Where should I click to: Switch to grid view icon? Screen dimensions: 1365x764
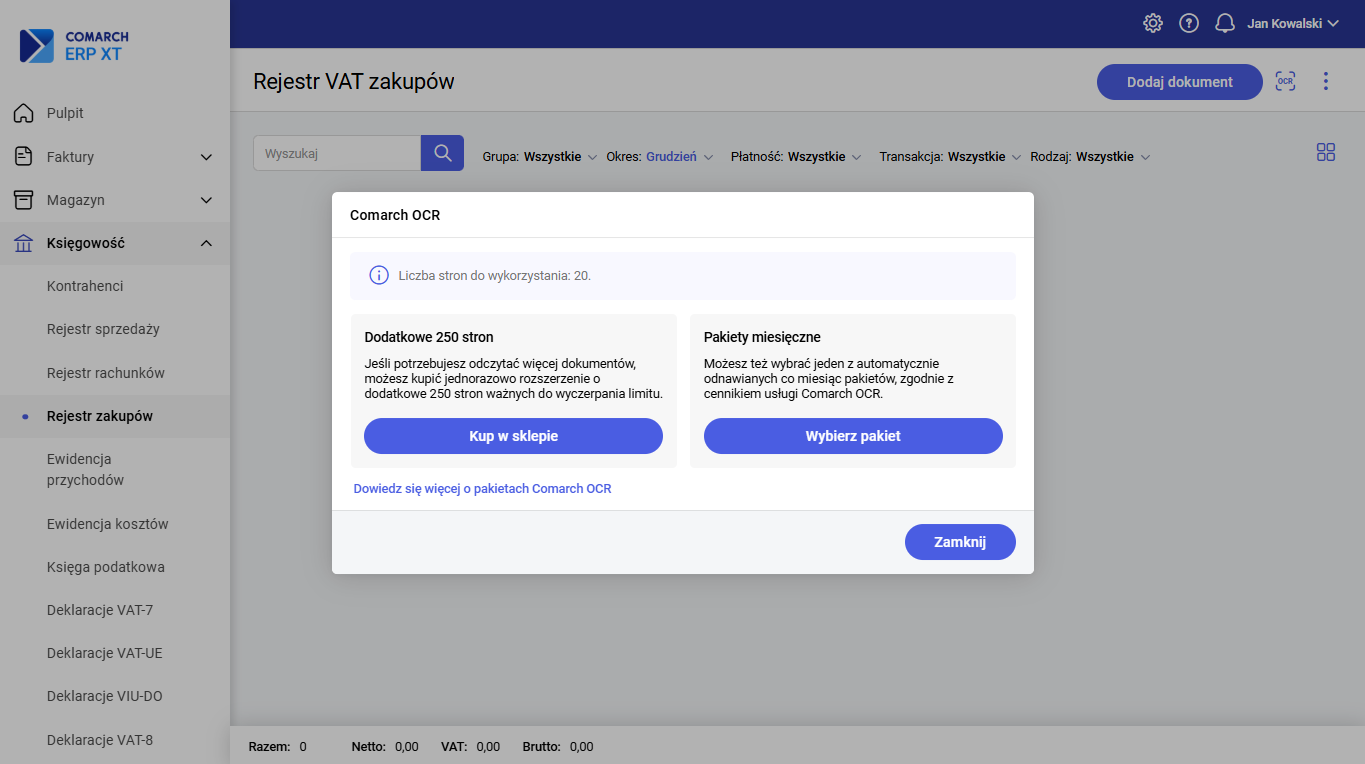click(1326, 152)
